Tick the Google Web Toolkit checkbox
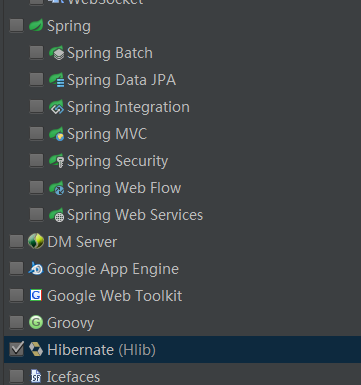 point(17,295)
